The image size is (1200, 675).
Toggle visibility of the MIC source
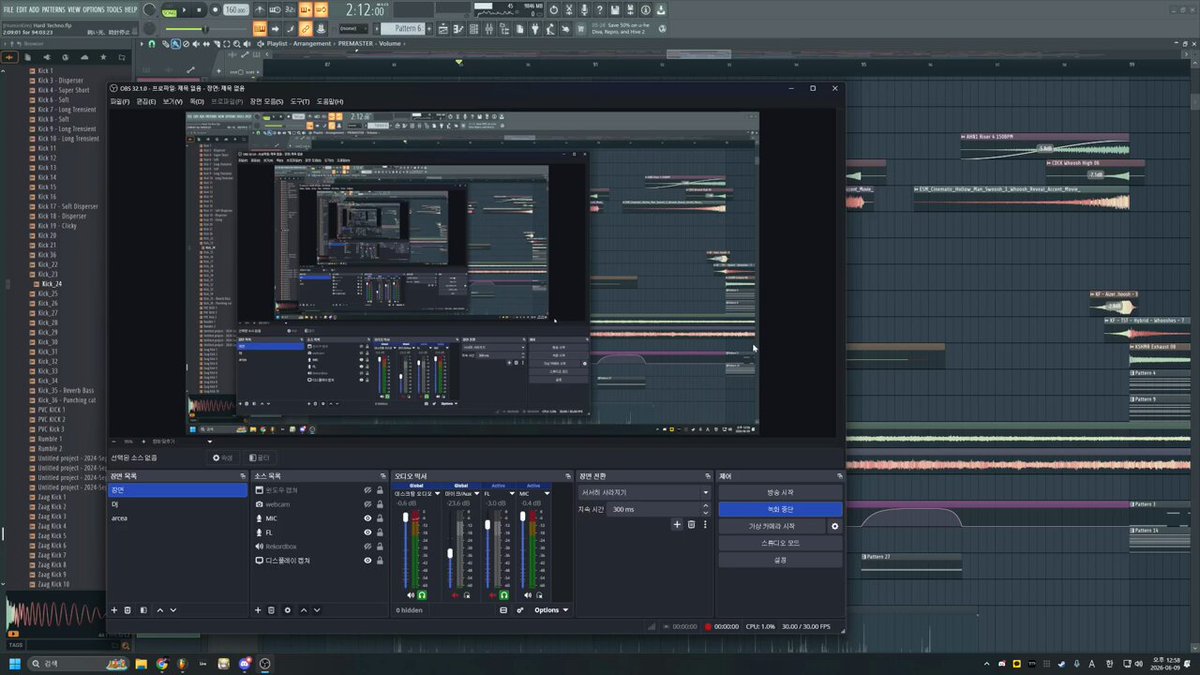[368, 518]
